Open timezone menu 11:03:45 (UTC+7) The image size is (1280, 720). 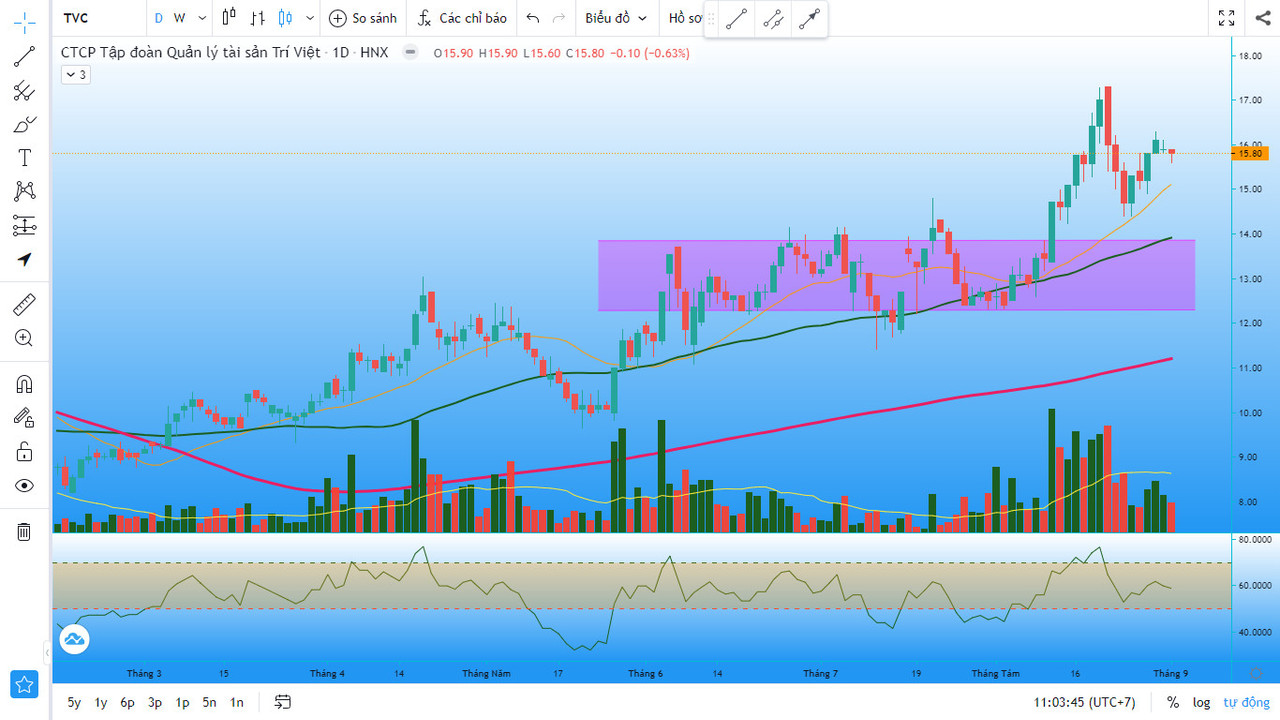(1085, 702)
